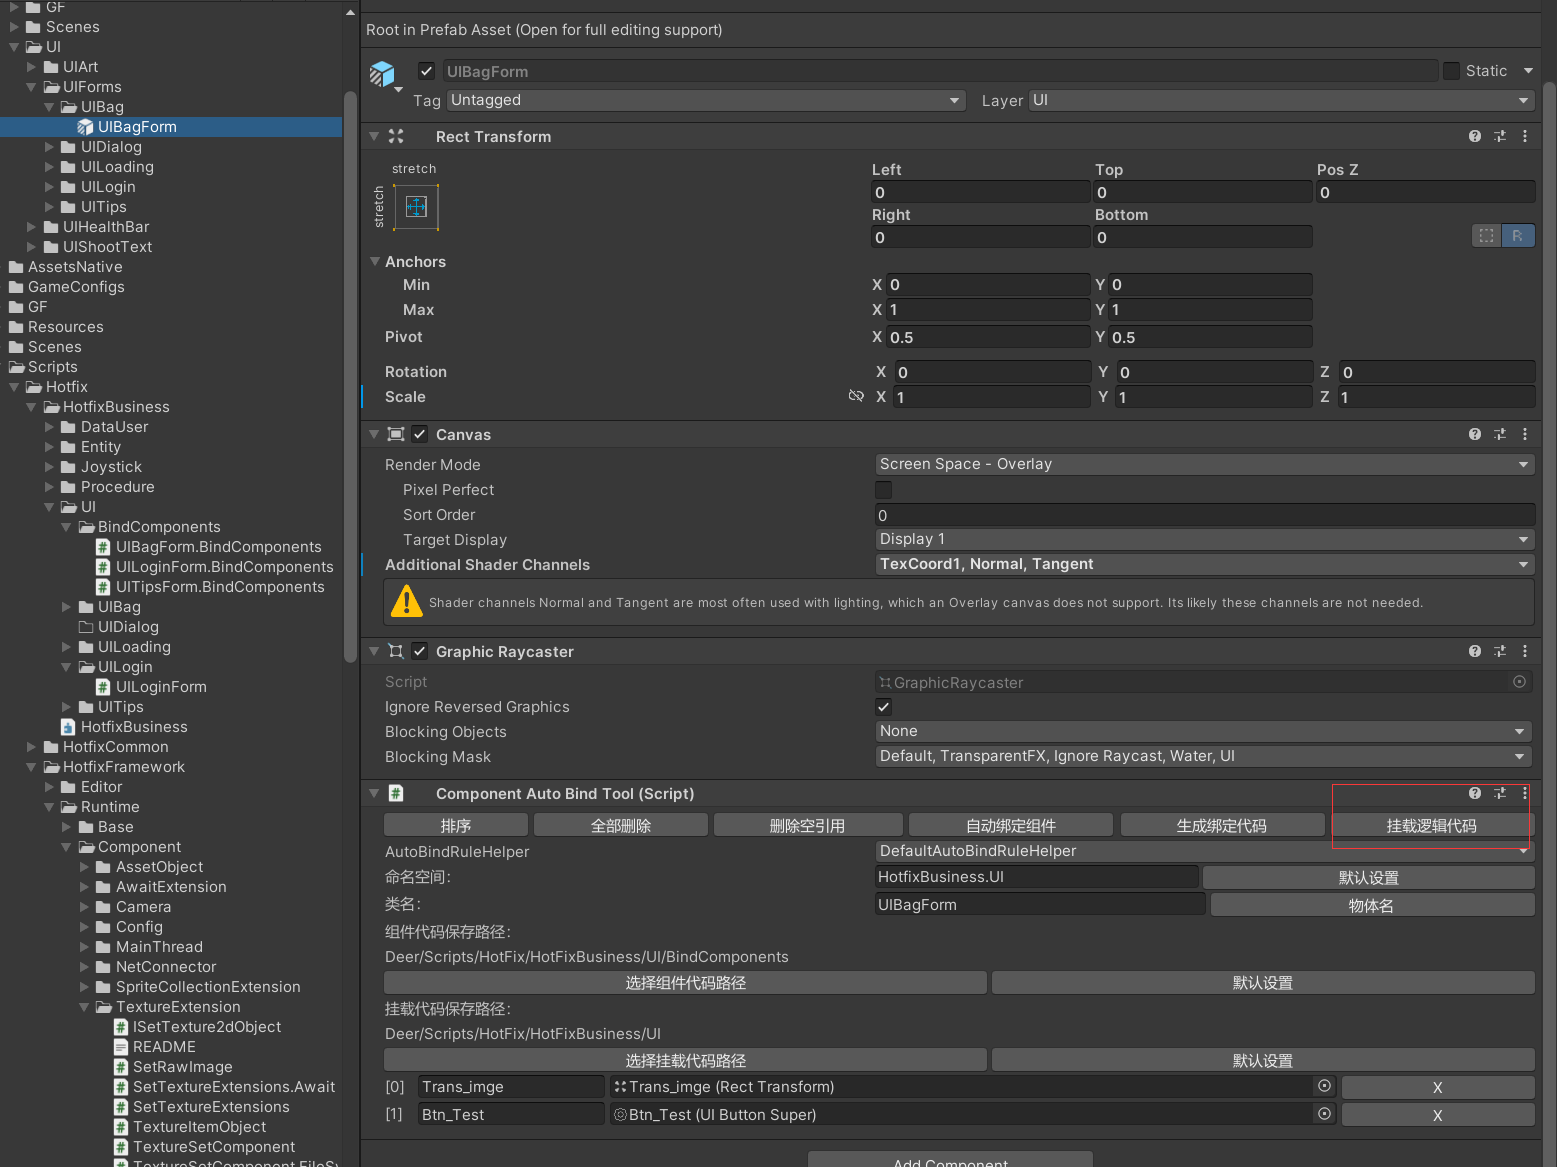Disable the Graphic Raycaster component checkbox
This screenshot has height=1167, width=1557.
(420, 651)
